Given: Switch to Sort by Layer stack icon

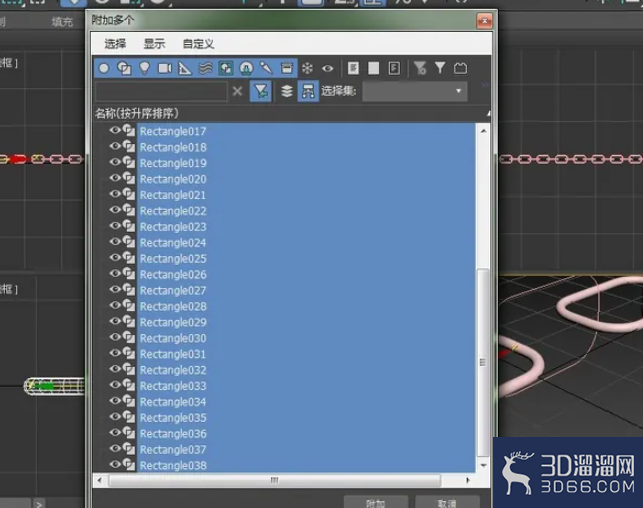Looking at the screenshot, I should 287,91.
